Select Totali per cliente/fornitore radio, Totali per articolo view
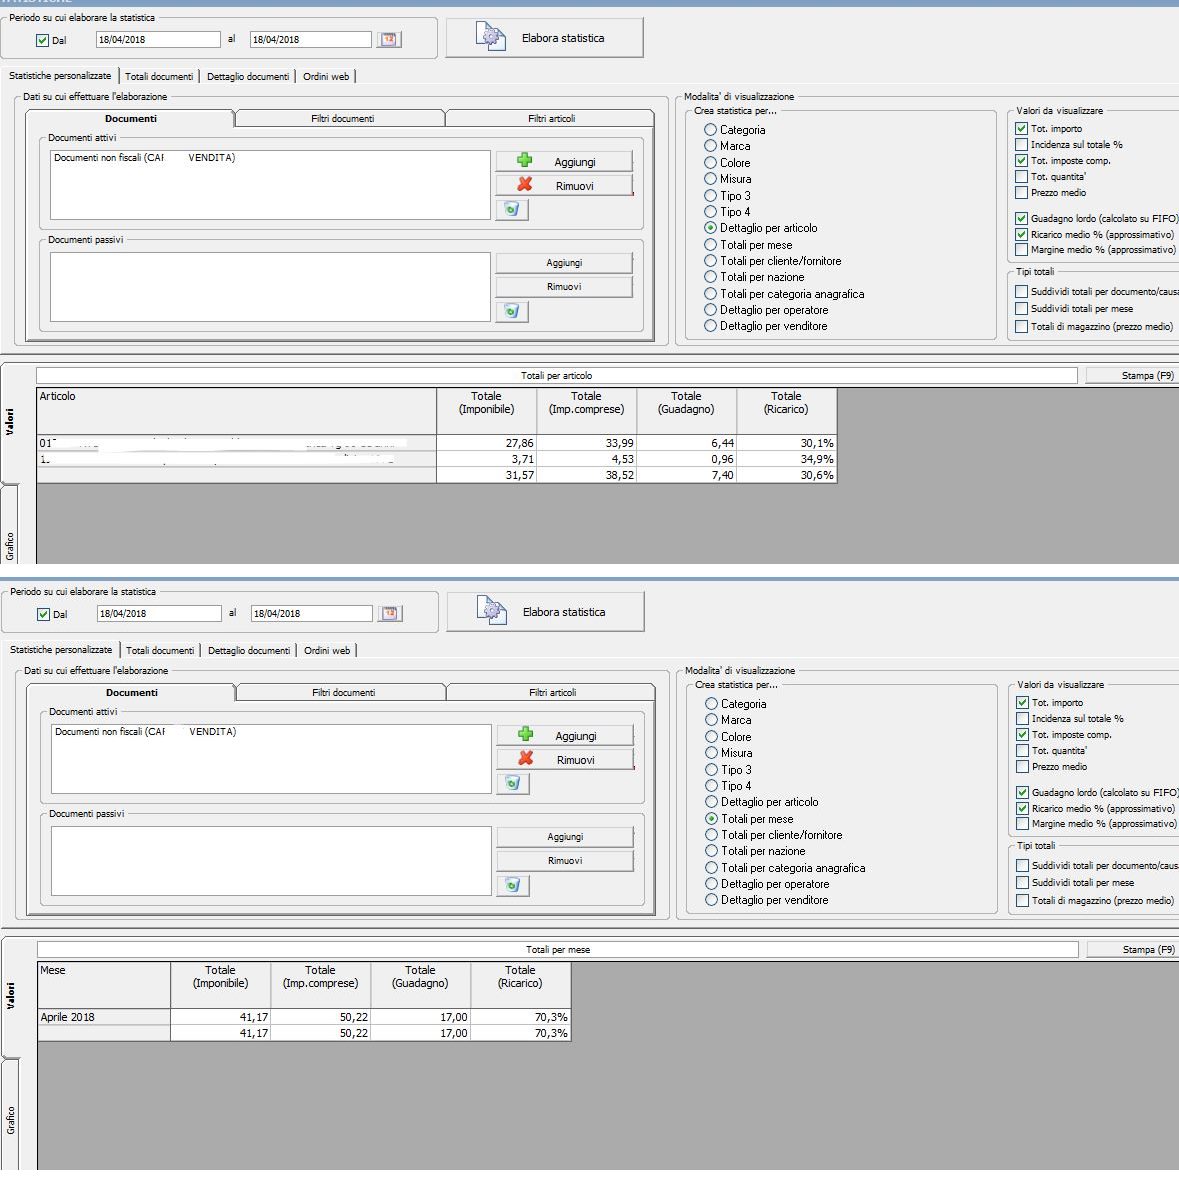The width and height of the screenshot is (1179, 1200). [x=710, y=261]
